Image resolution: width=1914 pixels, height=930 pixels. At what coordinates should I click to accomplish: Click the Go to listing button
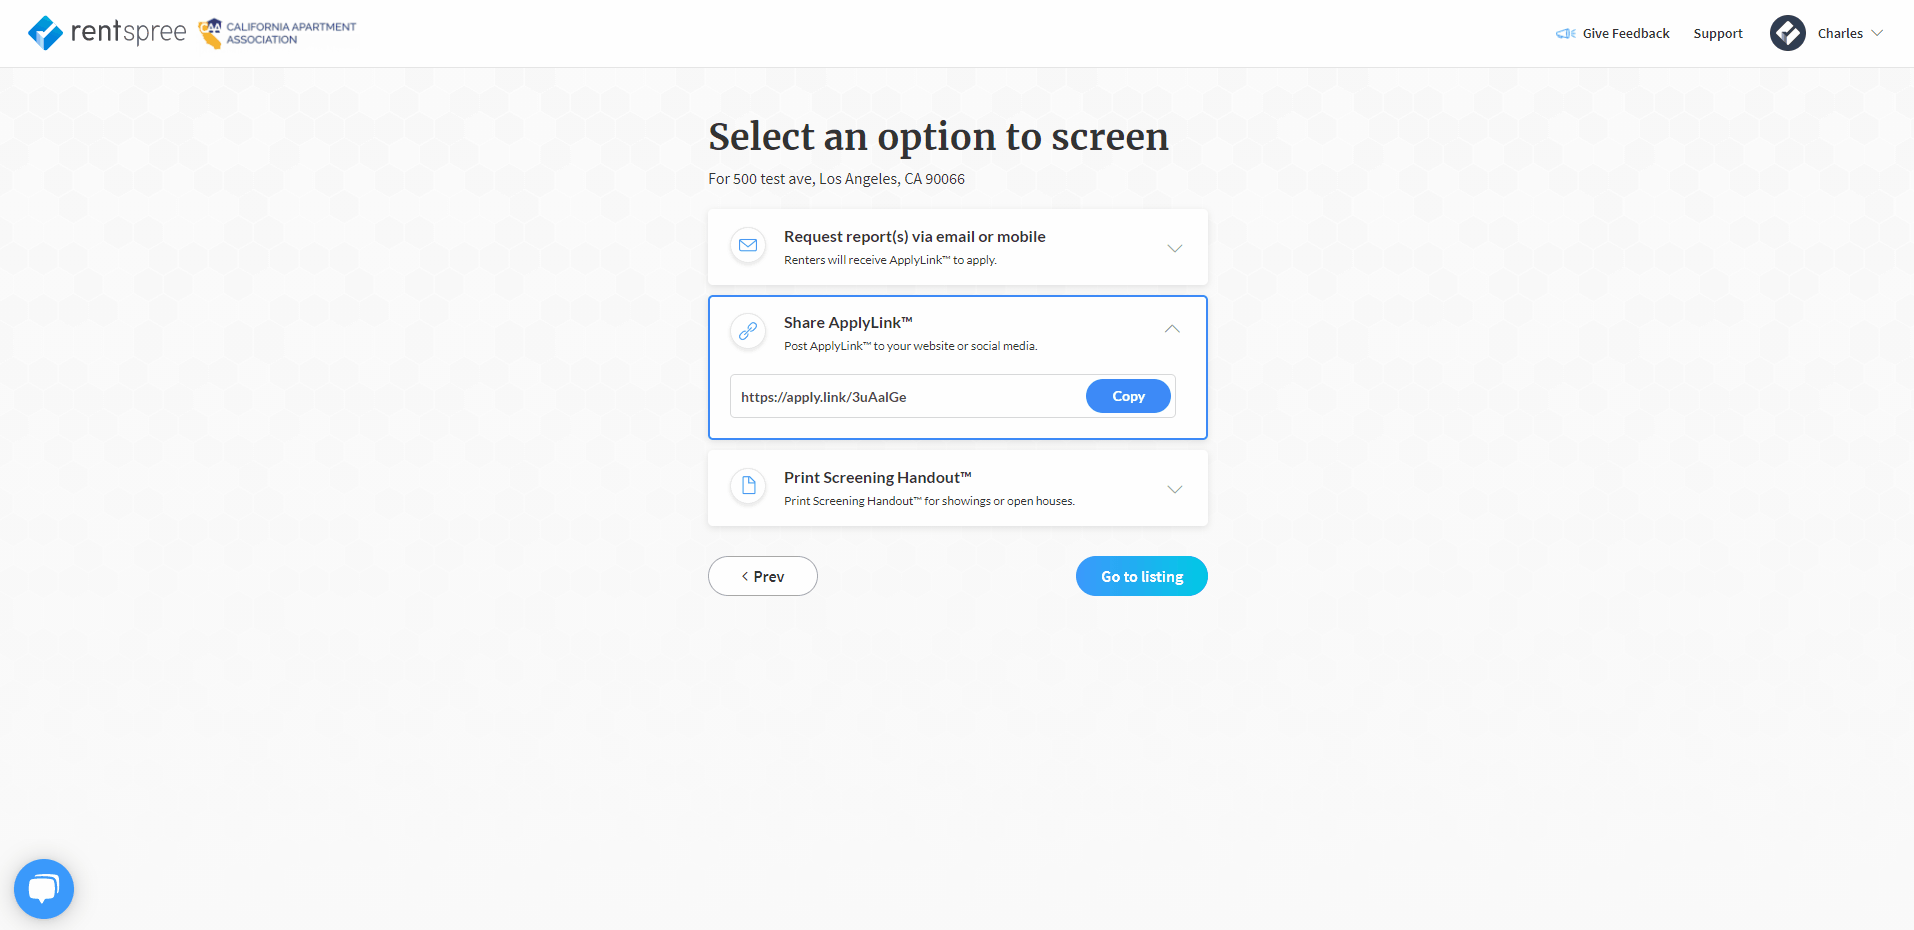coord(1142,576)
